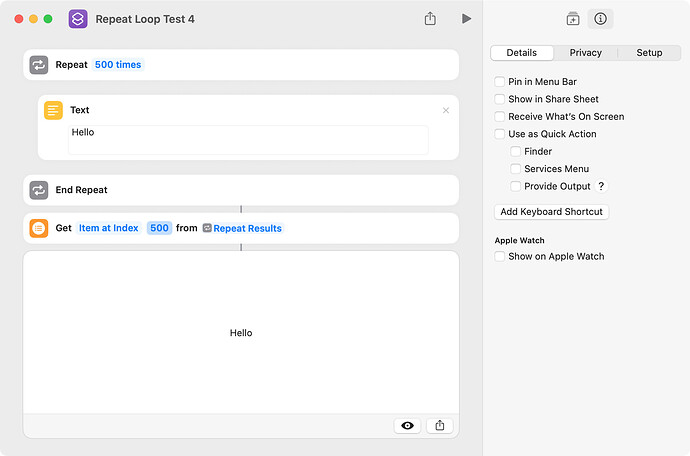Click Add Keyboard Shortcut button
690x456 pixels.
tap(551, 212)
